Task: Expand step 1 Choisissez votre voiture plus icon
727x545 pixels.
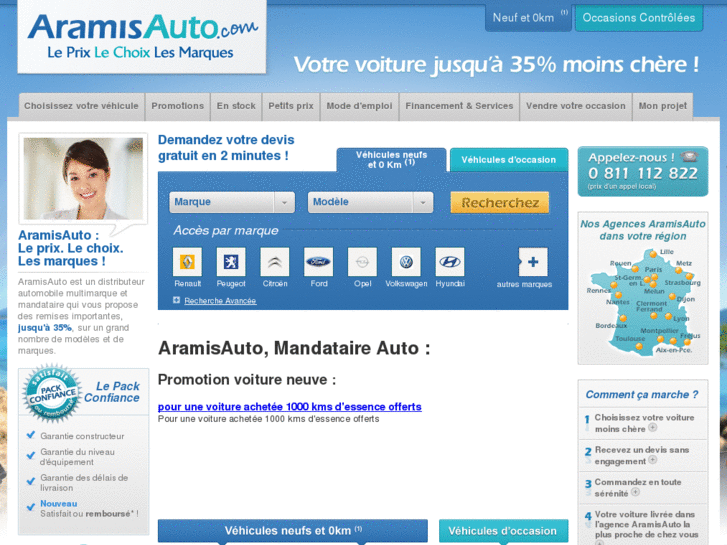Action: point(652,428)
